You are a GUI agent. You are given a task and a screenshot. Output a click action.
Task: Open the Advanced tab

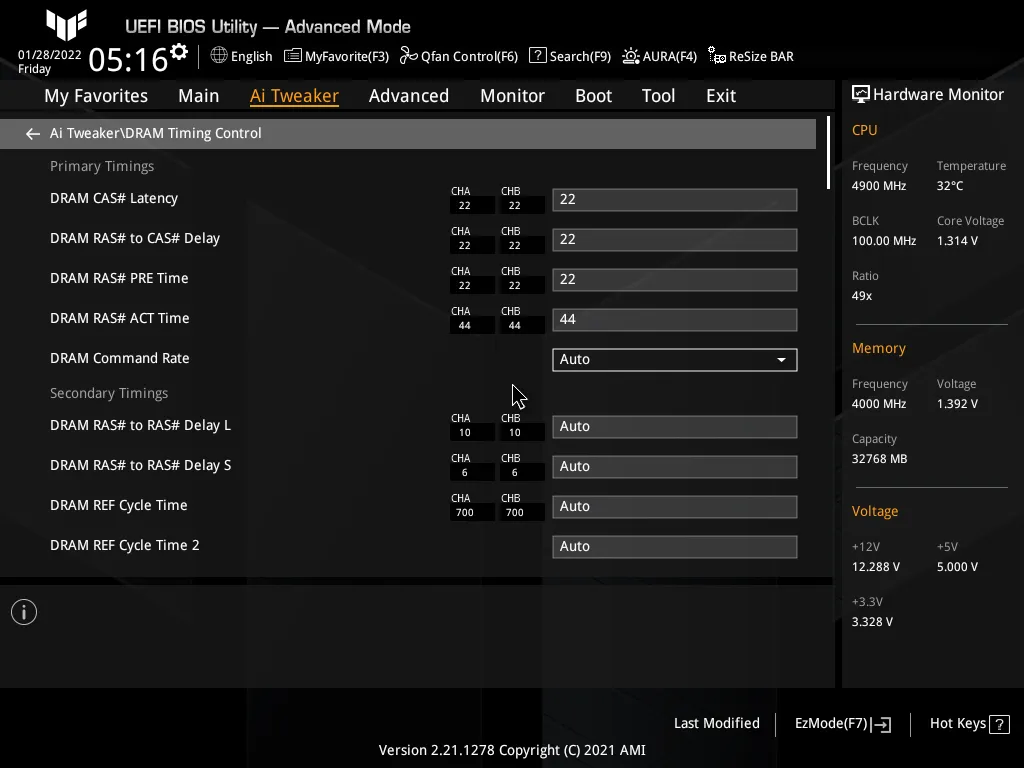coord(409,96)
